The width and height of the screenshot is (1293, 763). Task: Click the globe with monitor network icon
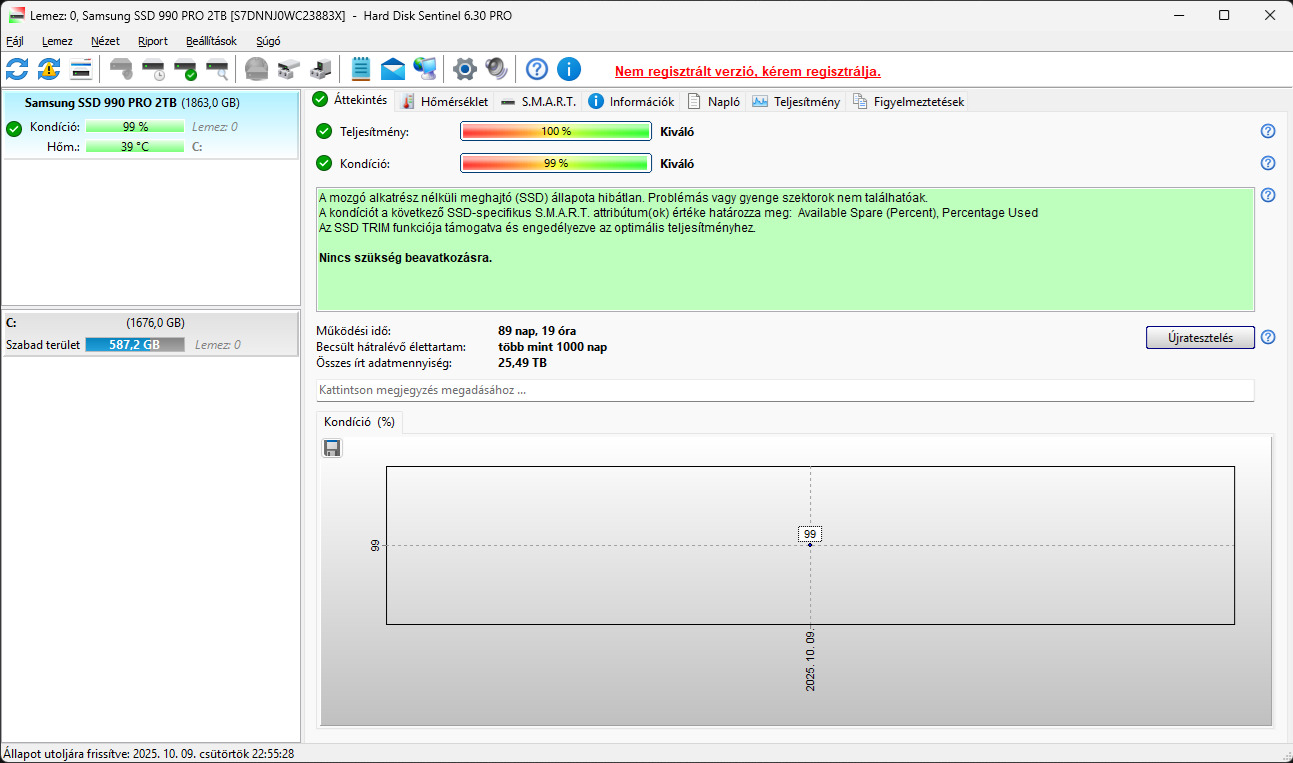[425, 69]
